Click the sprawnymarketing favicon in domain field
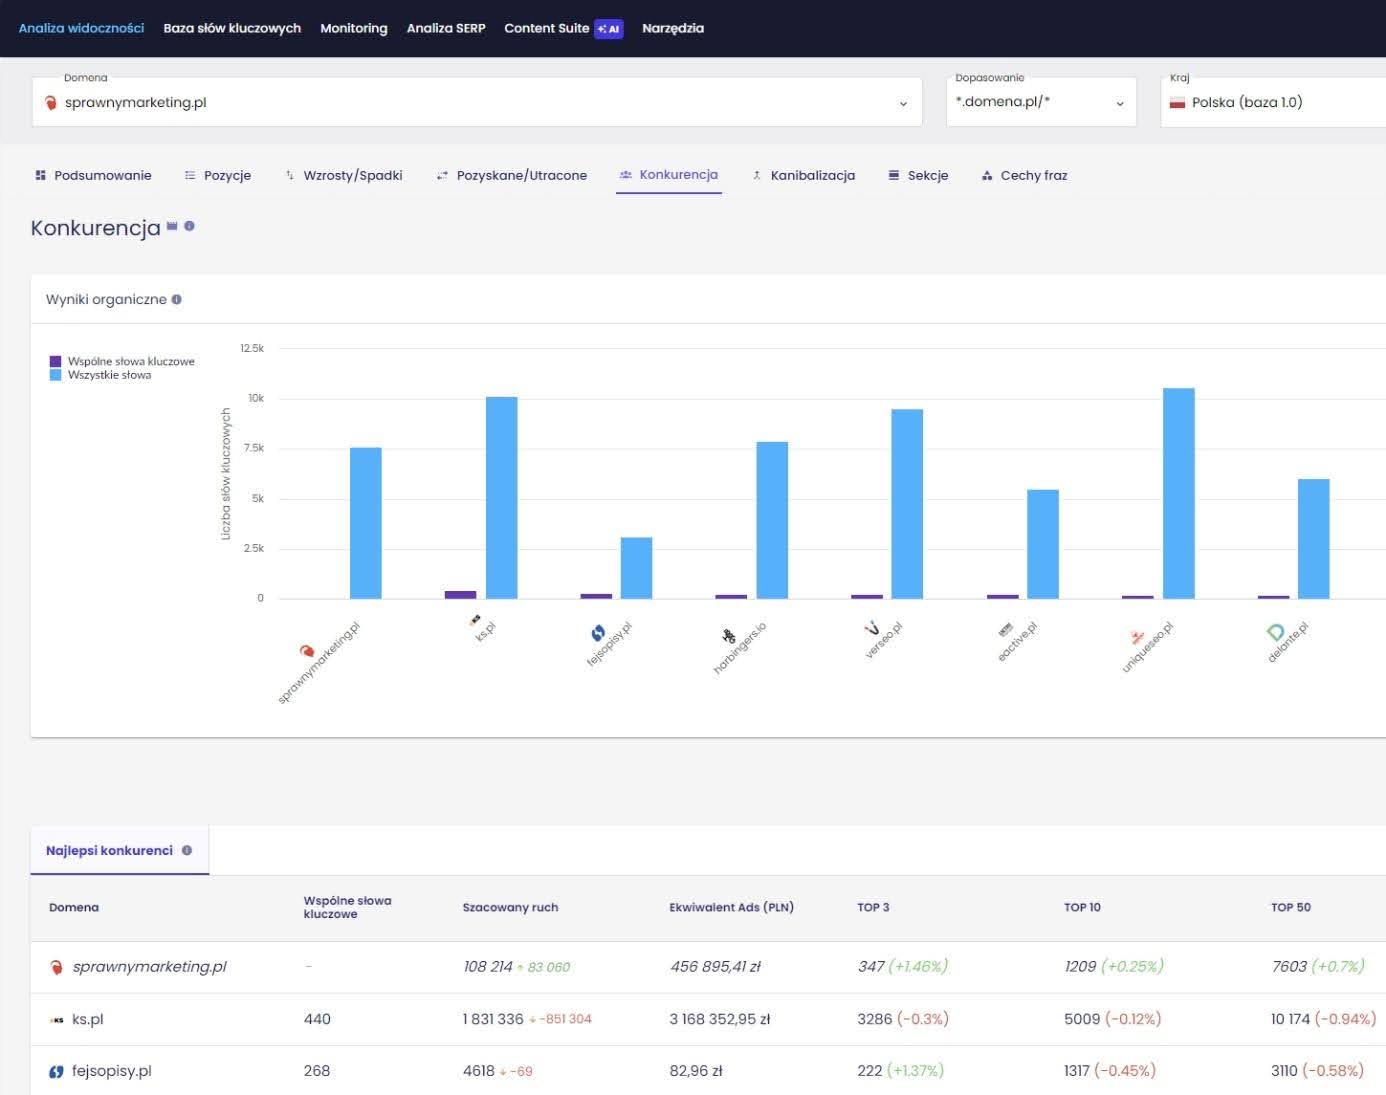Image resolution: width=1386 pixels, height=1095 pixels. (x=51, y=102)
